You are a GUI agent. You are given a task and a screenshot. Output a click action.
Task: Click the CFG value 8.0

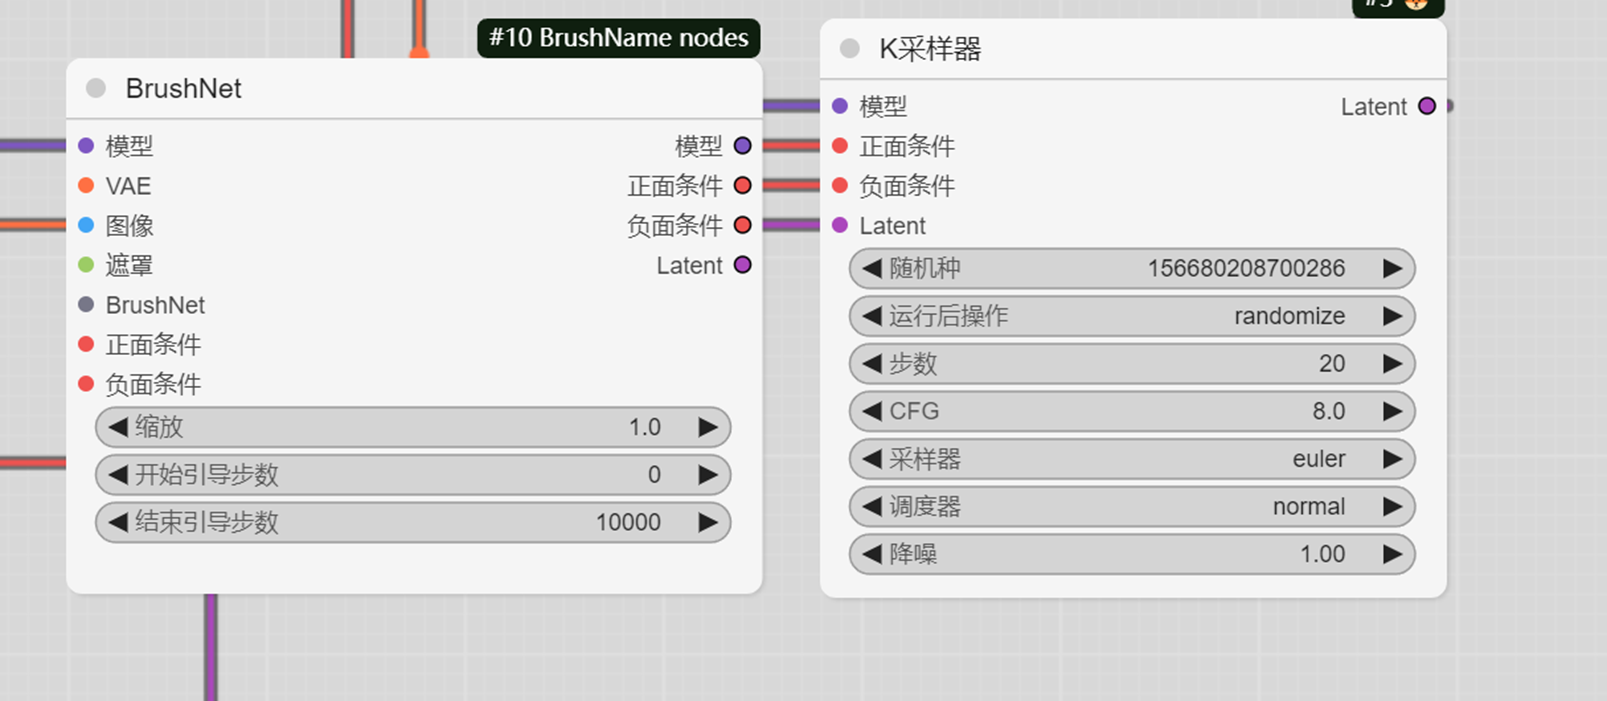click(1329, 411)
